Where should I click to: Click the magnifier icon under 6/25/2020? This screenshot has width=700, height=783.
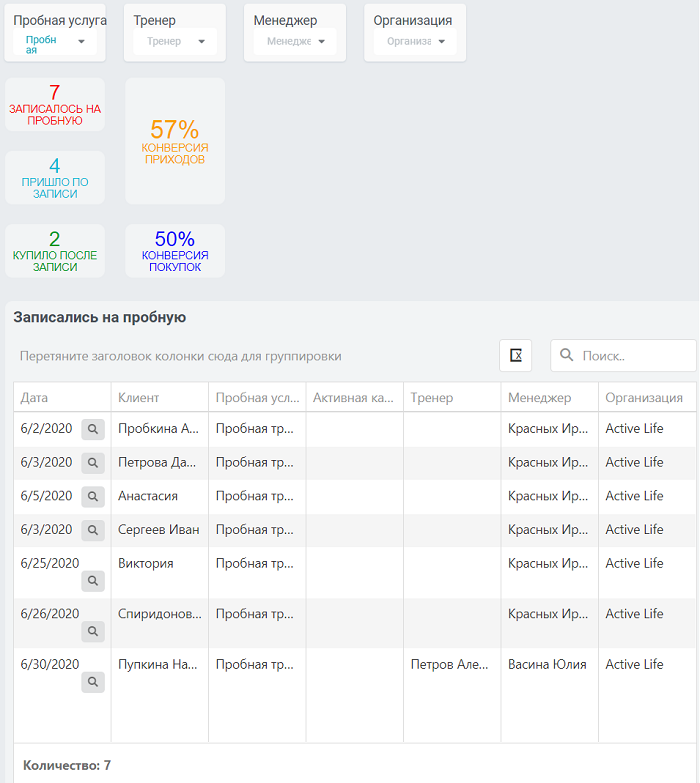click(93, 581)
